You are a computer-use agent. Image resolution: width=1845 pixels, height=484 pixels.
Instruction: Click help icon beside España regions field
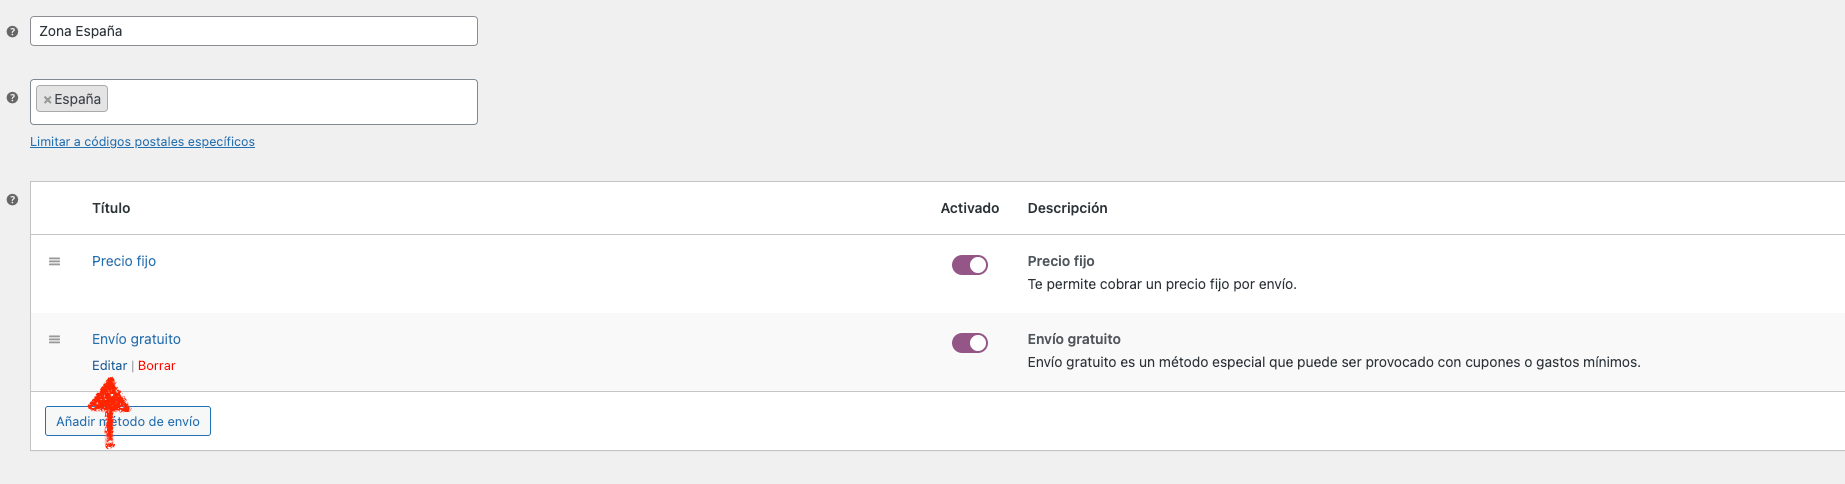[x=12, y=98]
